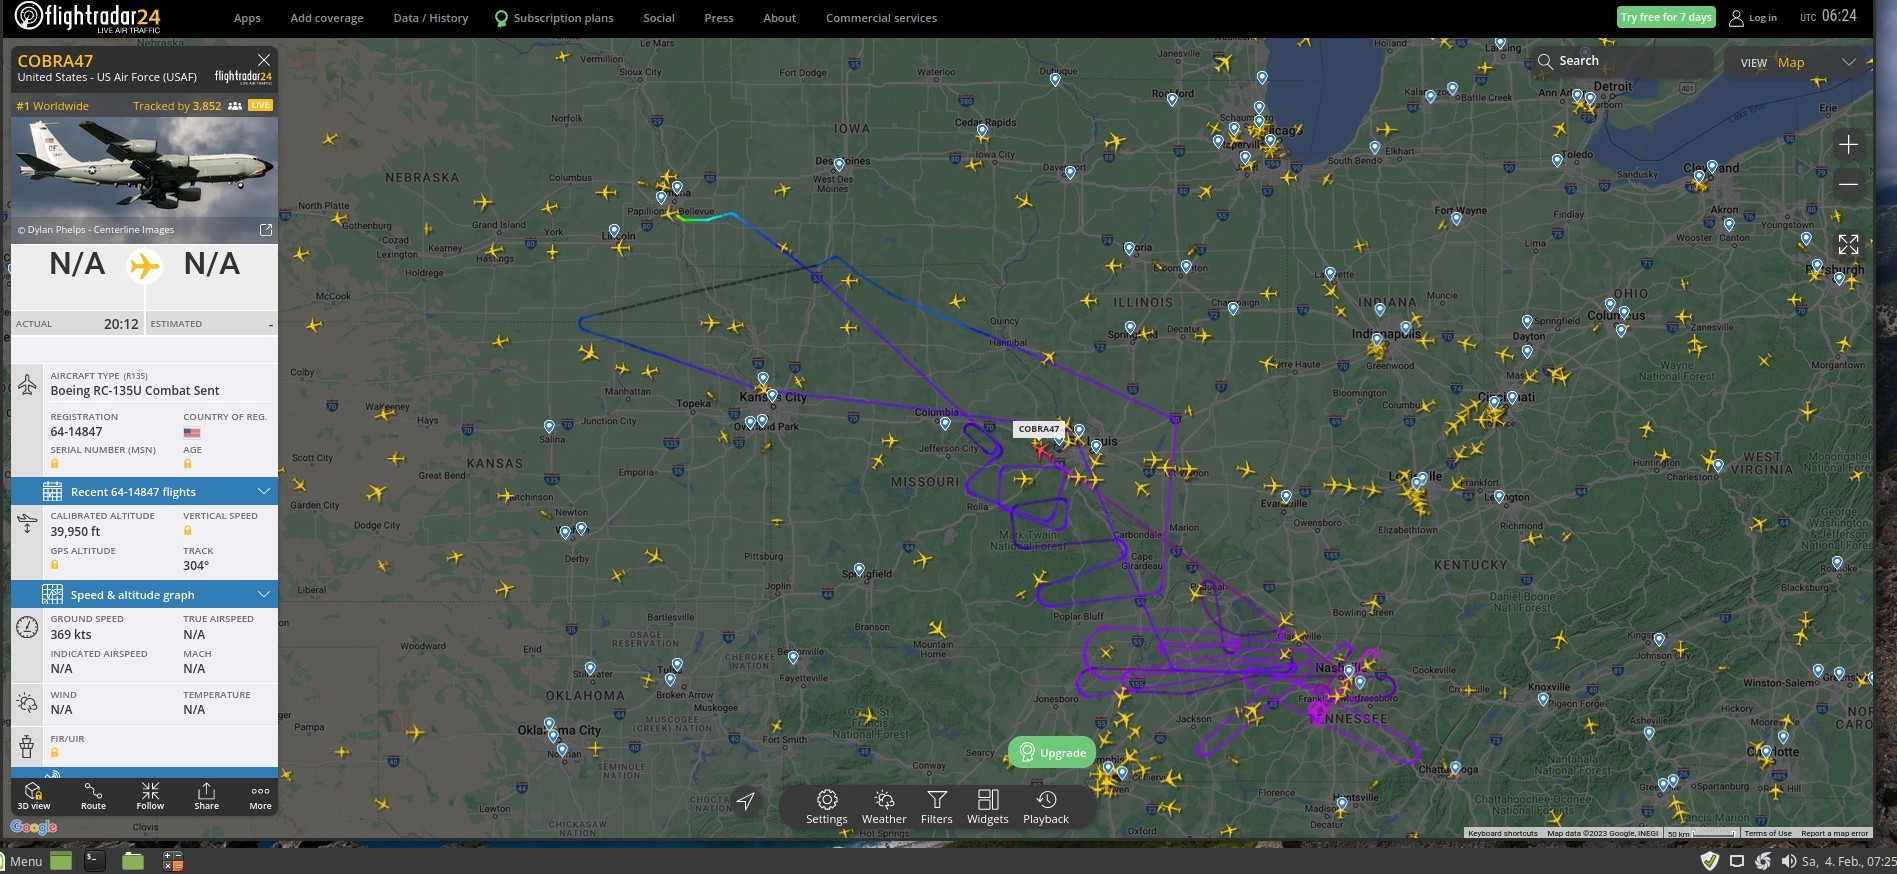Zoom out on the map
1897x874 pixels.
point(1848,184)
